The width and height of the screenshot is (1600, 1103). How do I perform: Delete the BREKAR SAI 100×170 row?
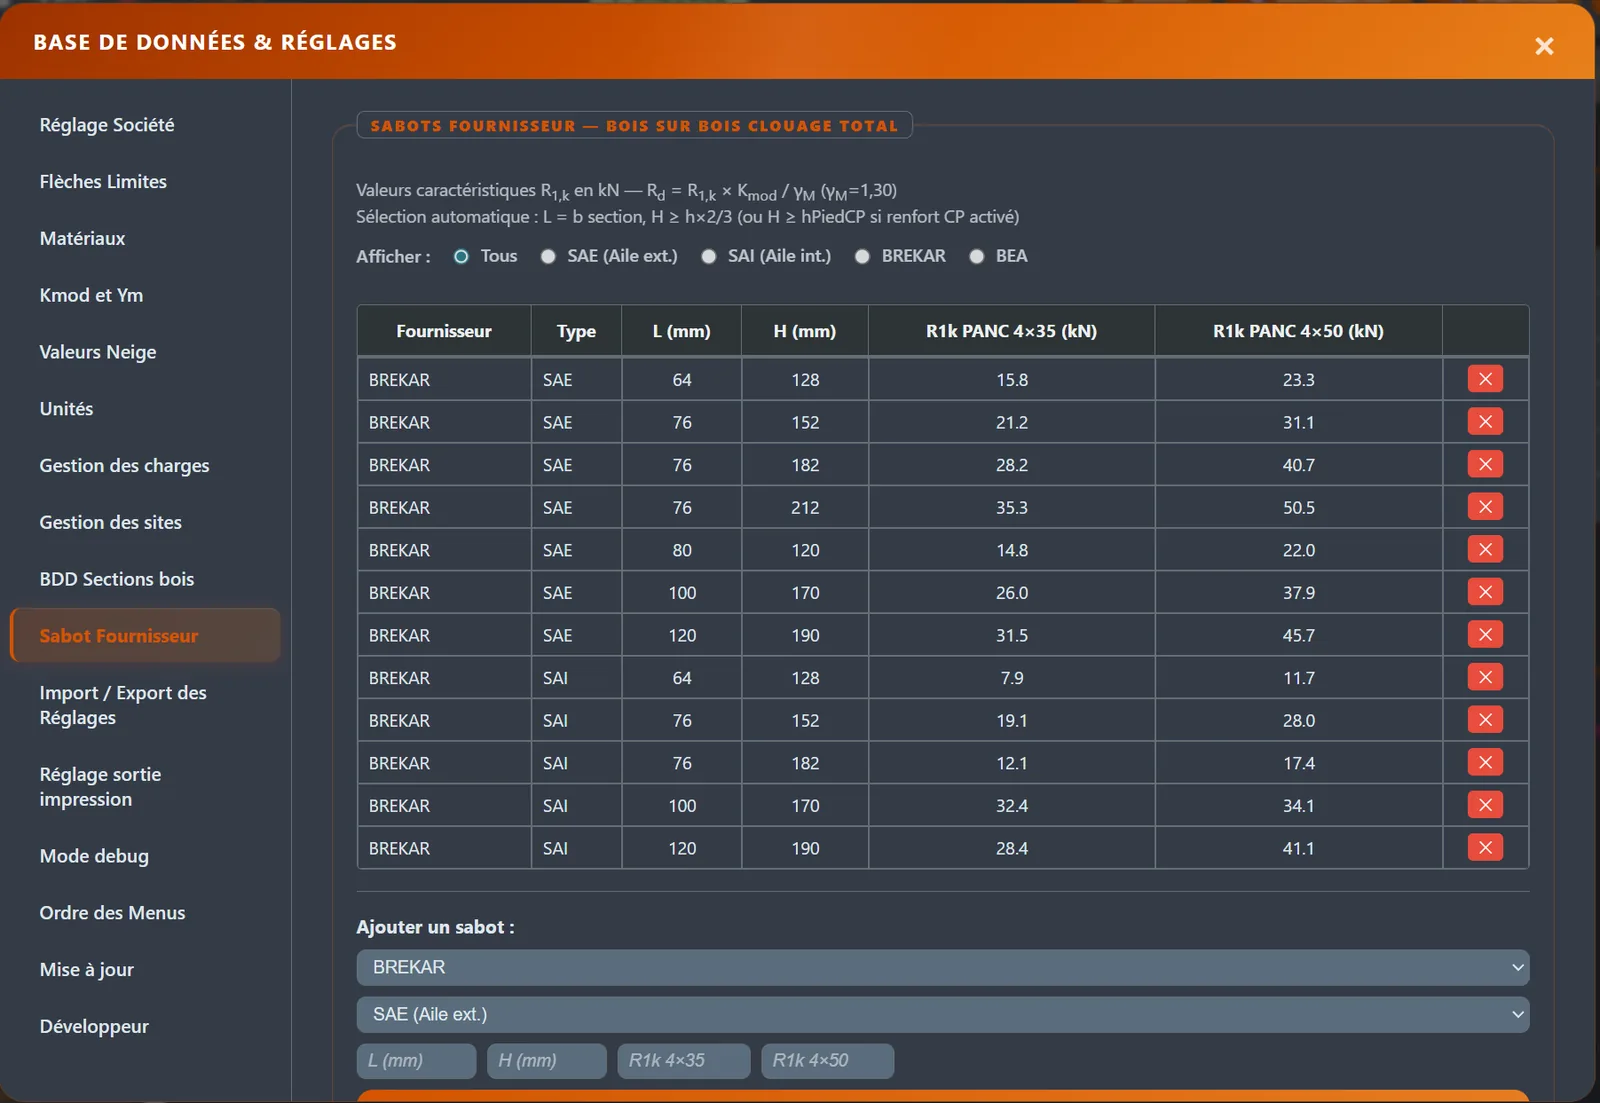(x=1485, y=805)
